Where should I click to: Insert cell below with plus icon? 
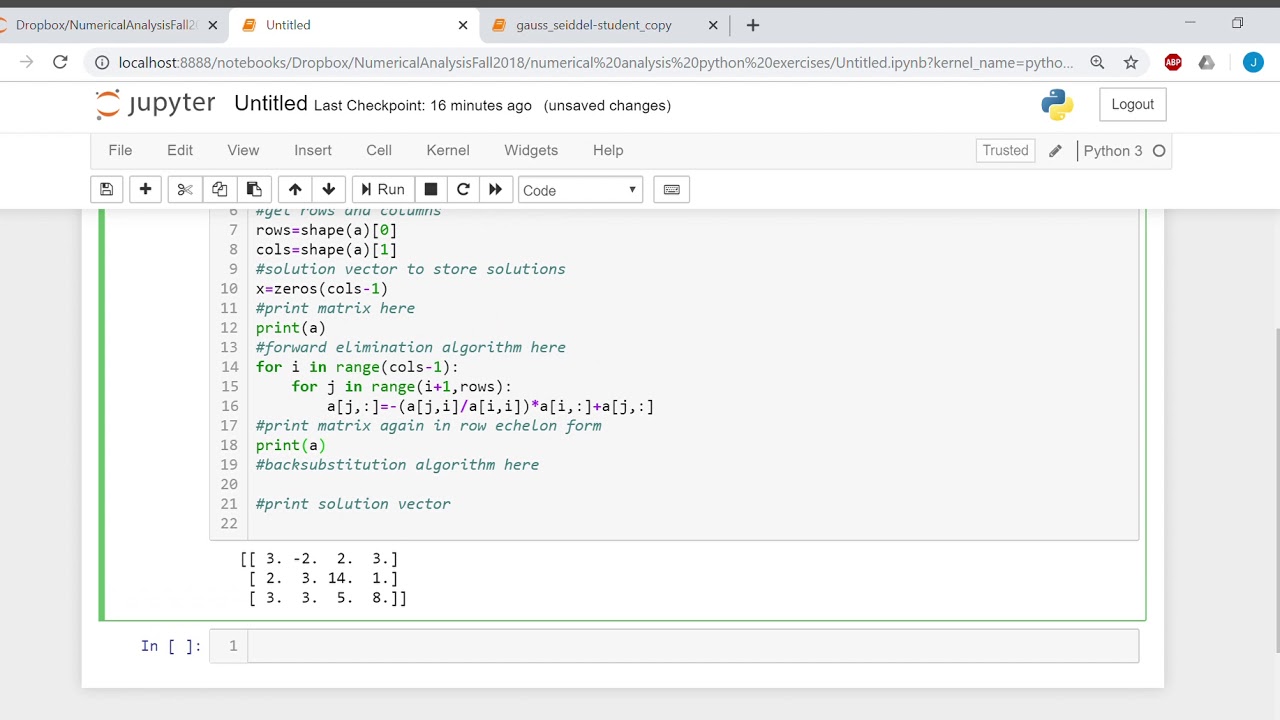click(x=145, y=190)
